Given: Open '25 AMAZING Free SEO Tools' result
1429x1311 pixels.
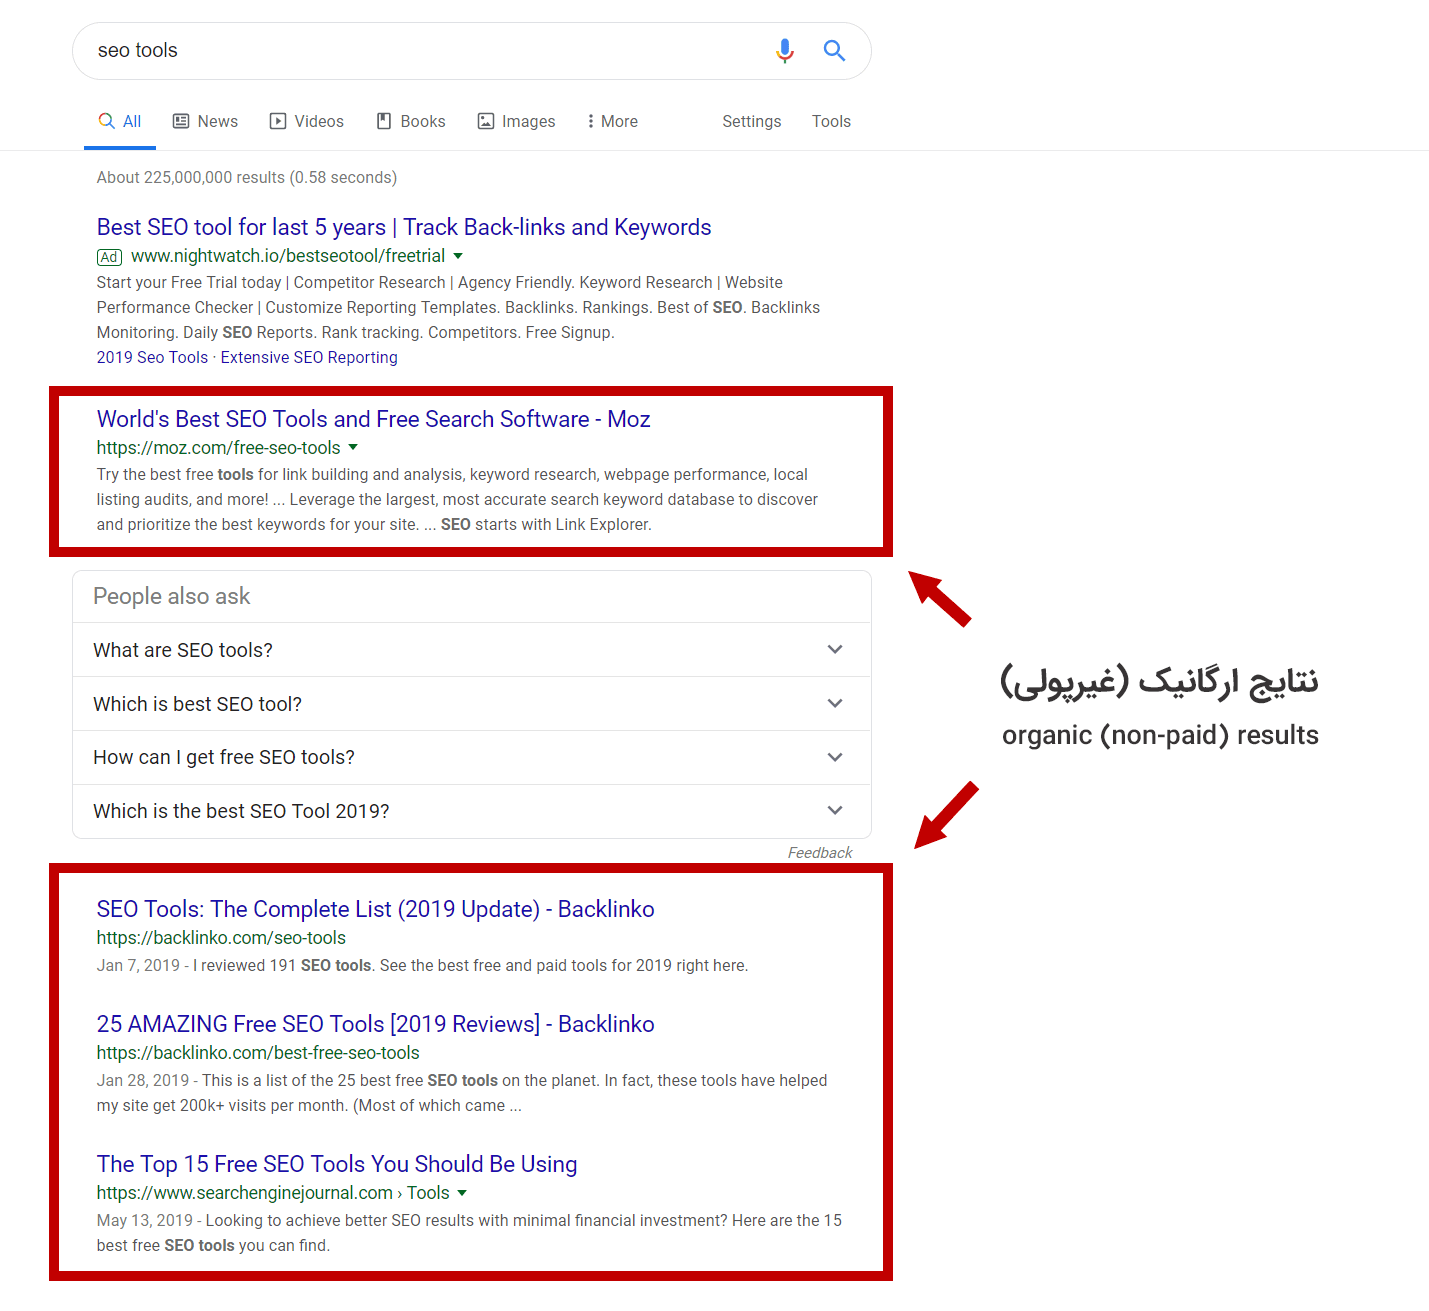Looking at the screenshot, I should point(376,1024).
